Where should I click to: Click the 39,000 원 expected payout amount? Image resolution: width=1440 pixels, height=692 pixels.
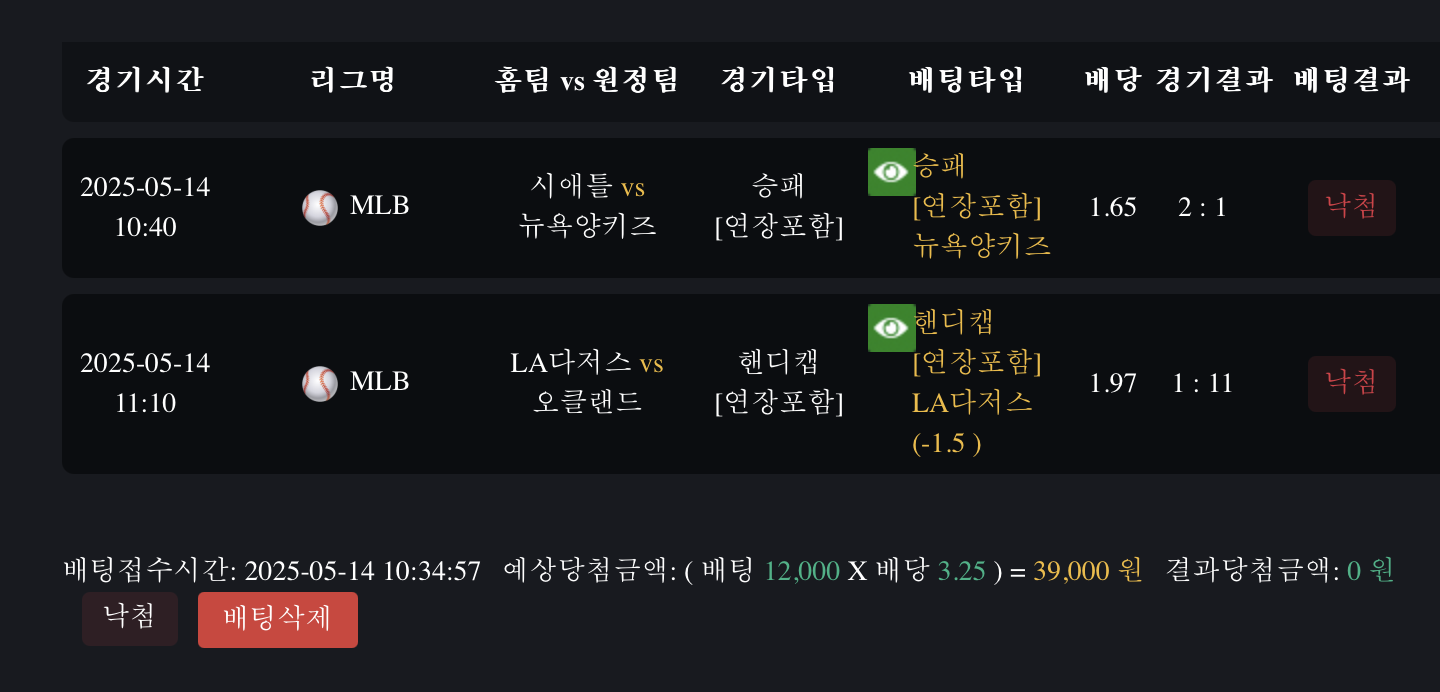pyautogui.click(x=1087, y=571)
